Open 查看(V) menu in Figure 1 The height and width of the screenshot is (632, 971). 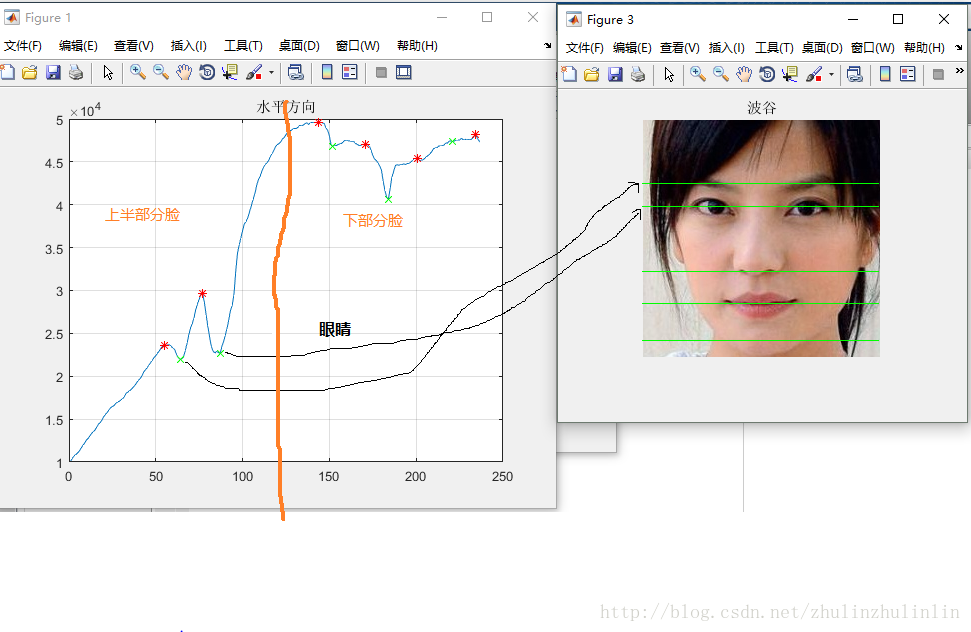click(x=134, y=46)
